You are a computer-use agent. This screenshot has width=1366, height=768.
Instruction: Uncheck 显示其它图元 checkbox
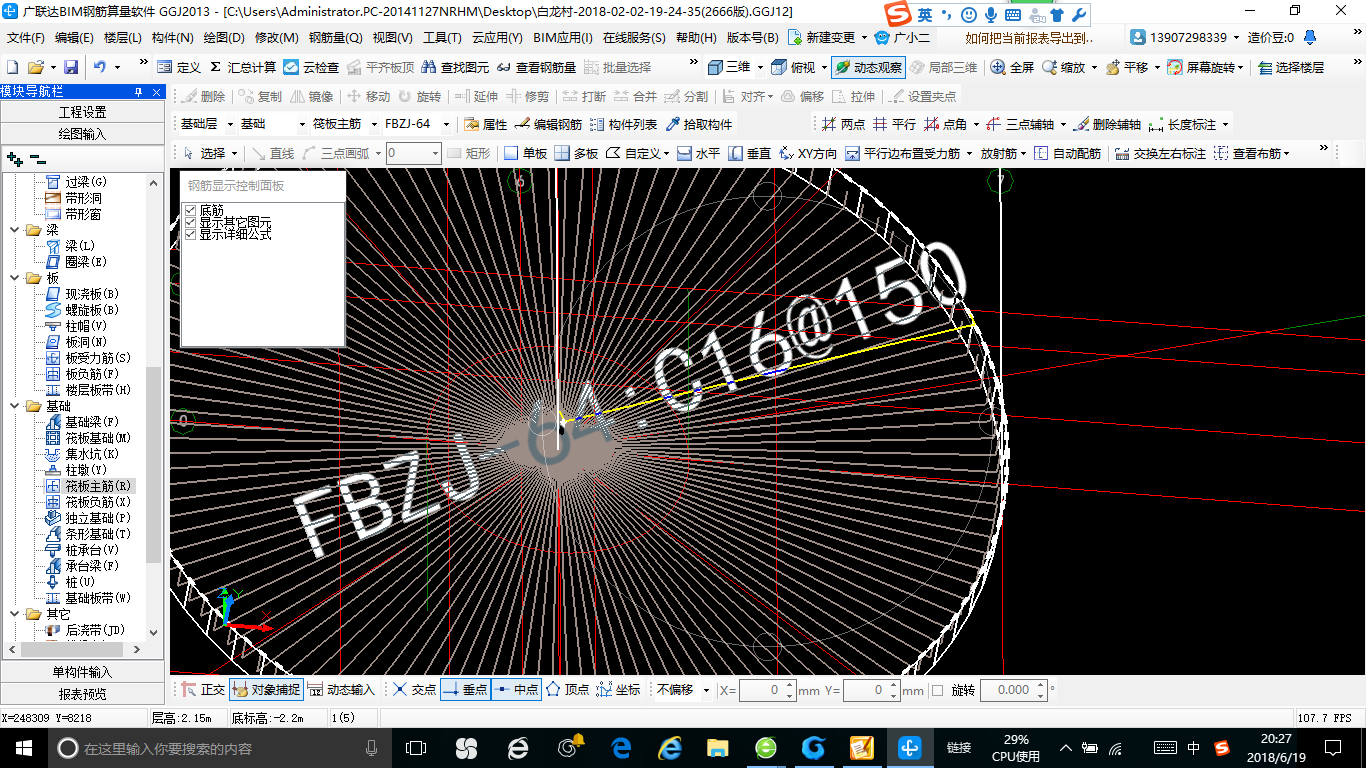[190, 222]
